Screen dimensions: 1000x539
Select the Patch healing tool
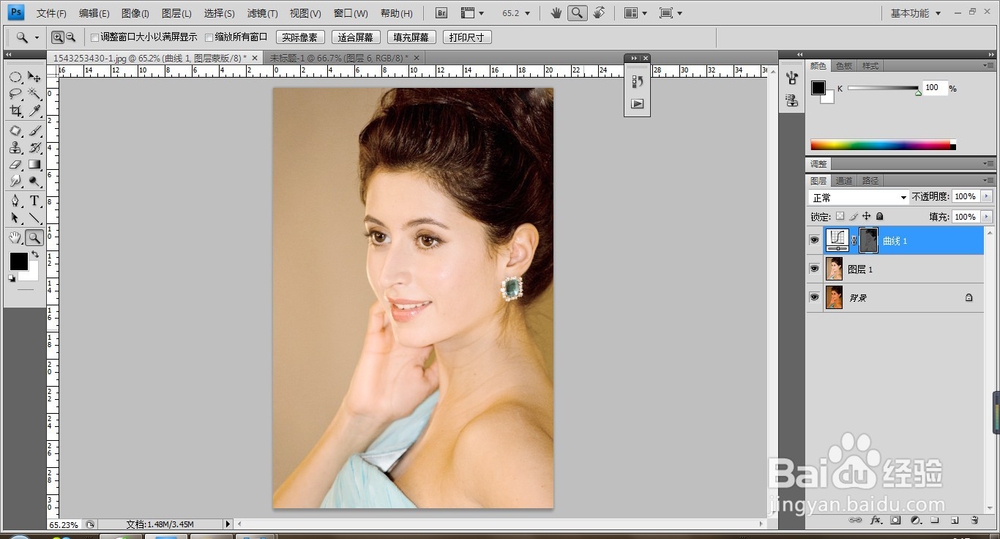[15, 131]
